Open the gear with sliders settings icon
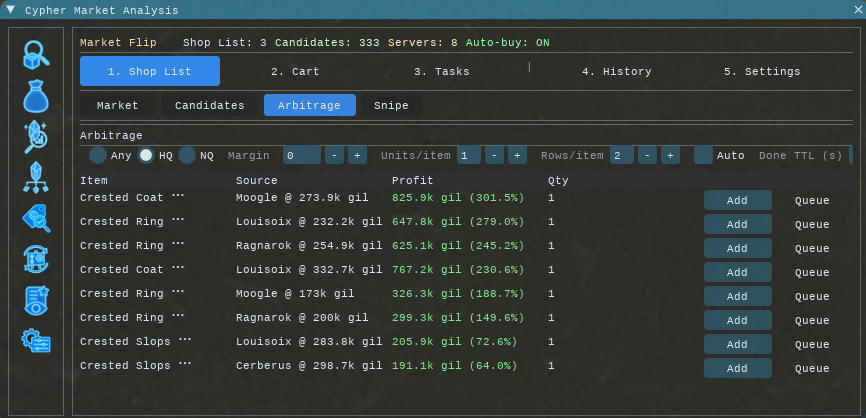 coord(36,341)
